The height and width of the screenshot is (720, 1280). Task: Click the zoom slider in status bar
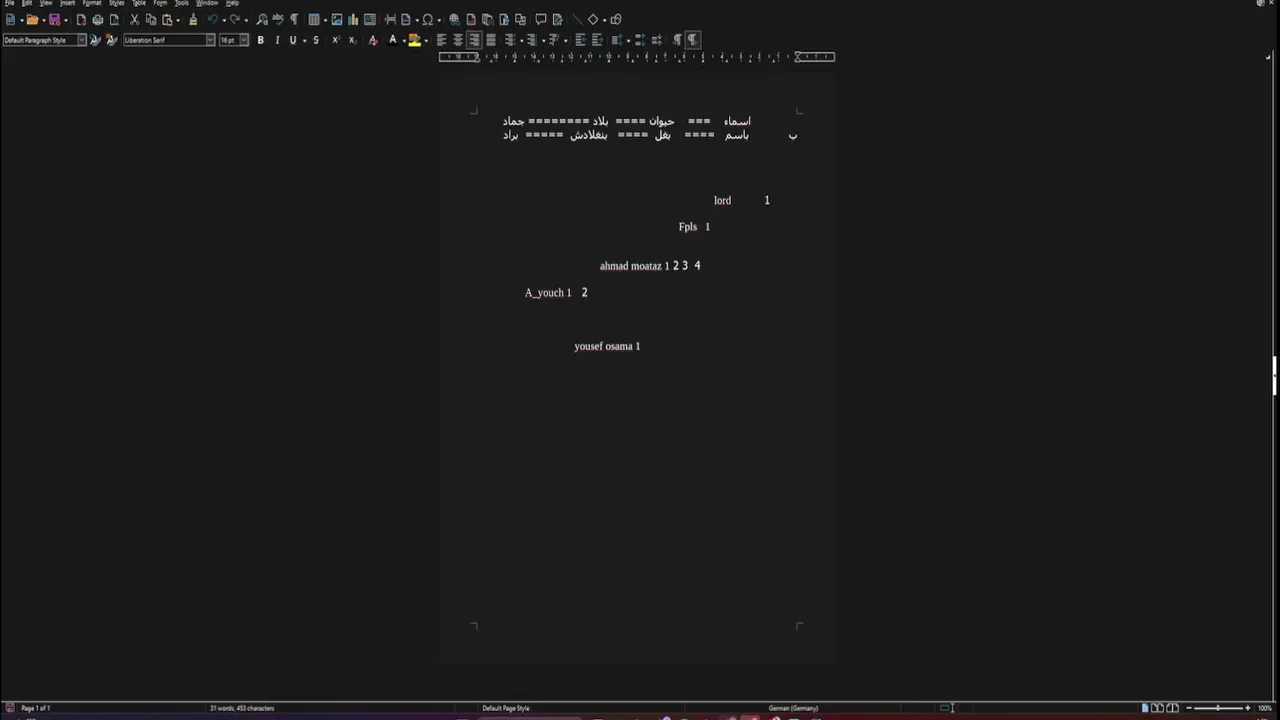point(1217,708)
